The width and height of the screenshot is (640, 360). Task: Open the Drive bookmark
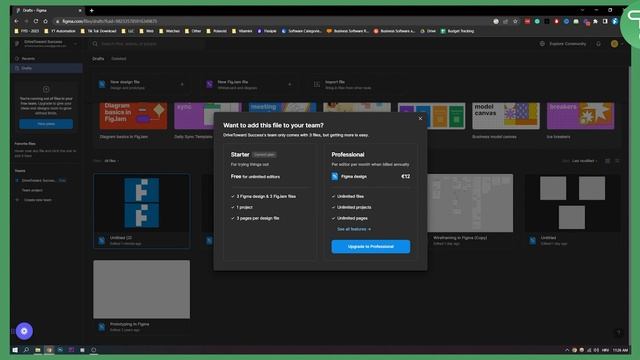tap(428, 31)
